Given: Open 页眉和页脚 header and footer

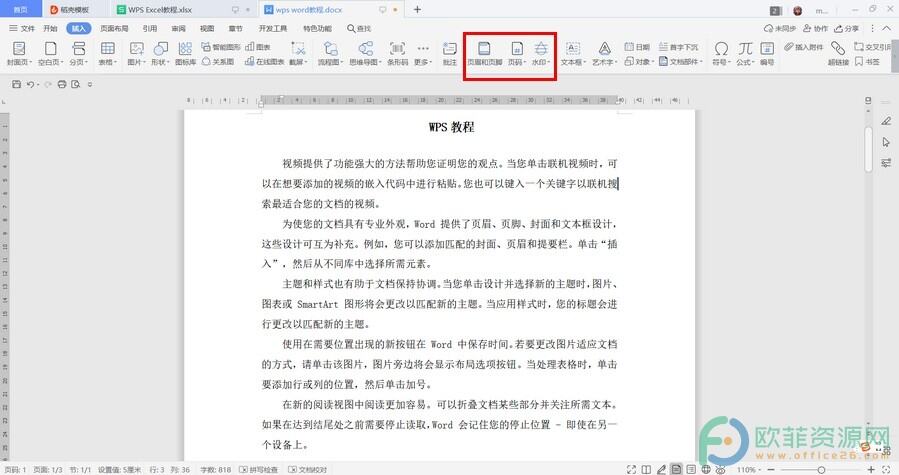Looking at the screenshot, I should pos(484,53).
